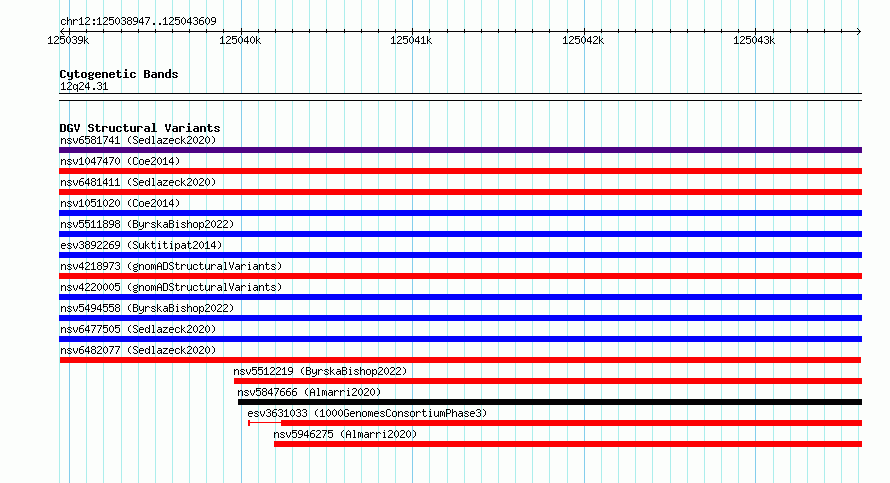
Task: Open nsv6482077 (Sedlazeck2020) label
Action: (x=138, y=350)
